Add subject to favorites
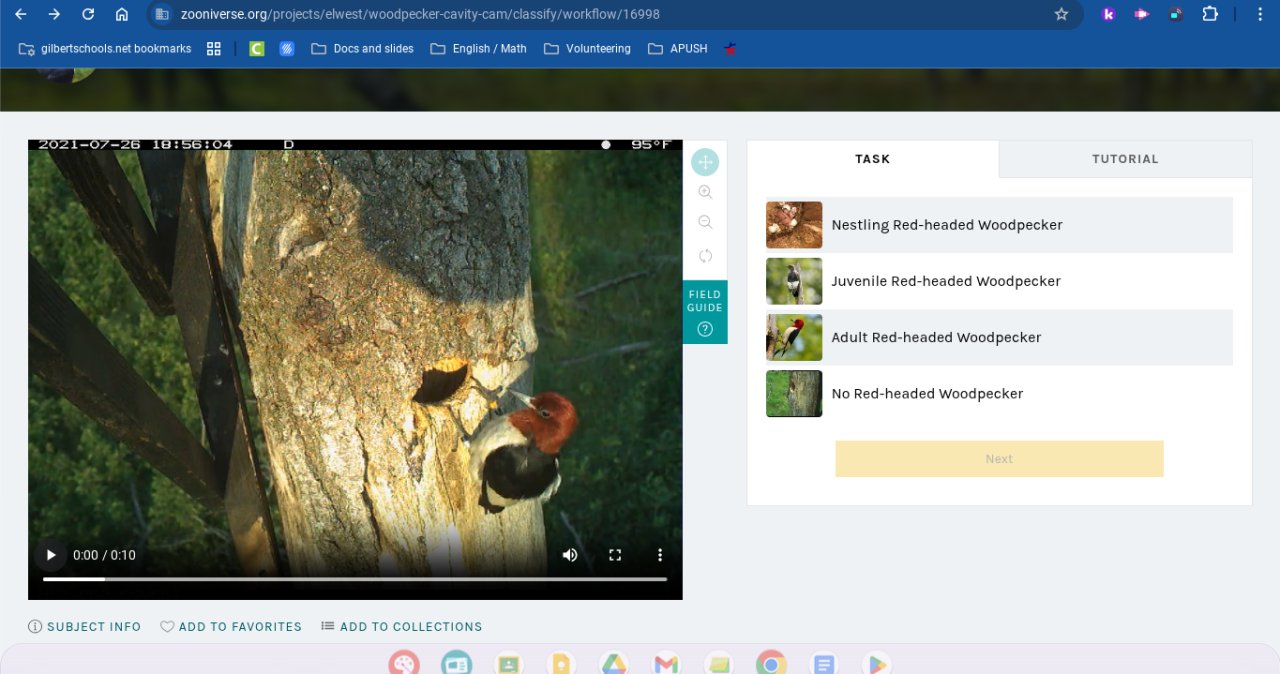 231,627
